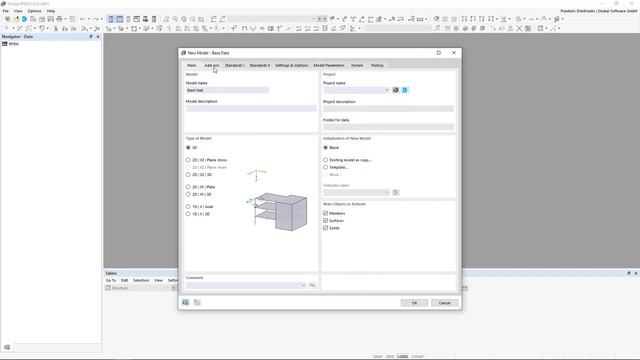Select Blank initialization option
This screenshot has height=360, width=640.
326,147
